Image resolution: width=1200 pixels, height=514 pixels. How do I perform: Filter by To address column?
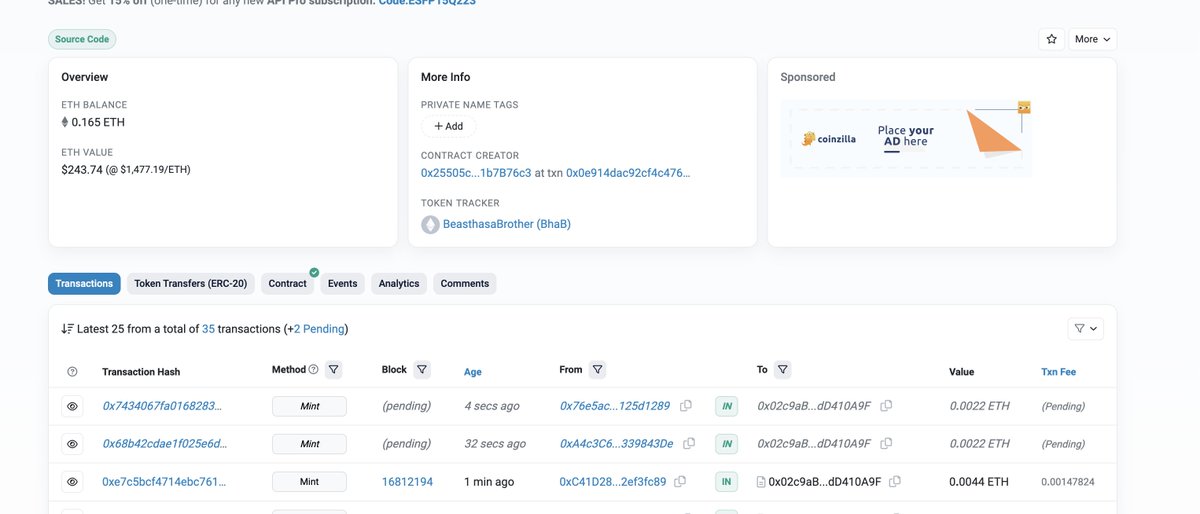pos(783,370)
